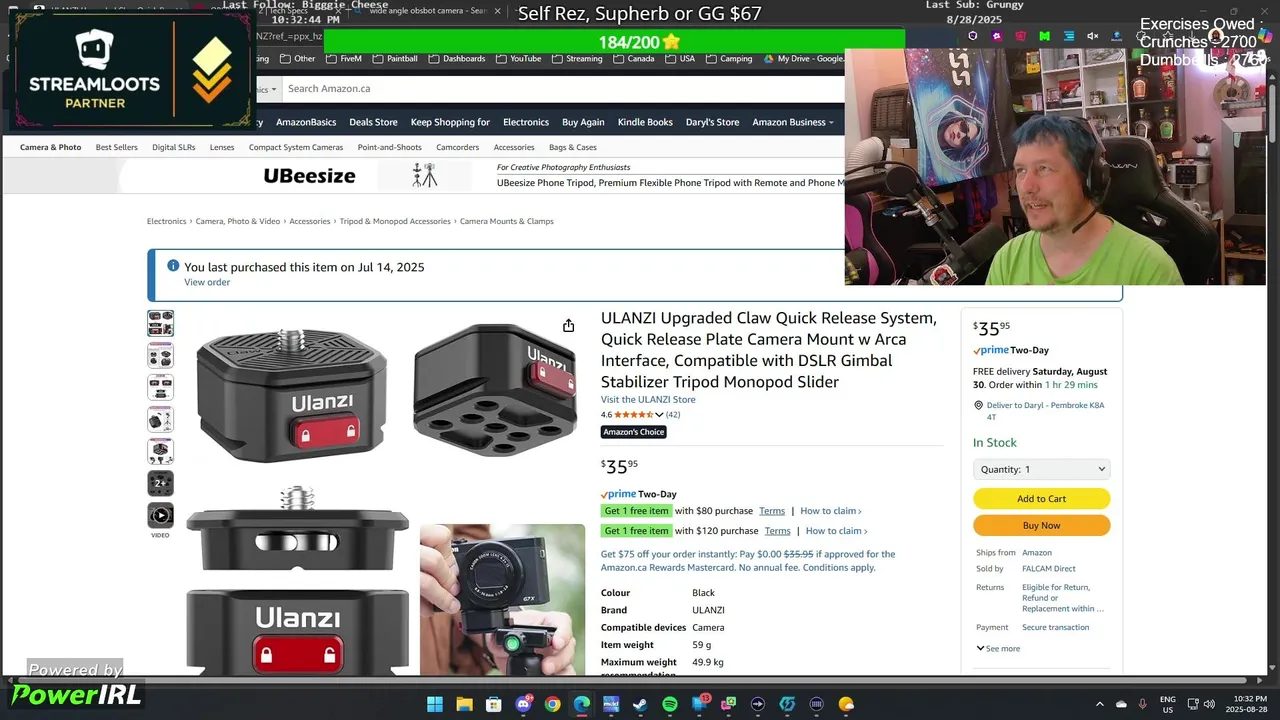Click the Search Amazon.ca input field
This screenshot has width=1280, height=720.
(562, 89)
